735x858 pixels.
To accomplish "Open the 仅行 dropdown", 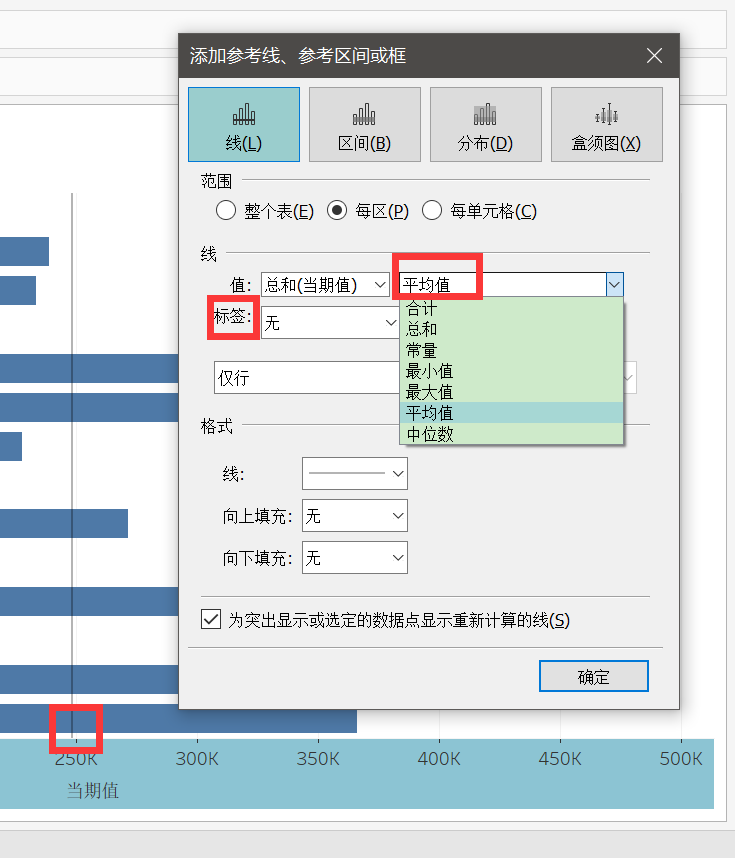I will 307,378.
